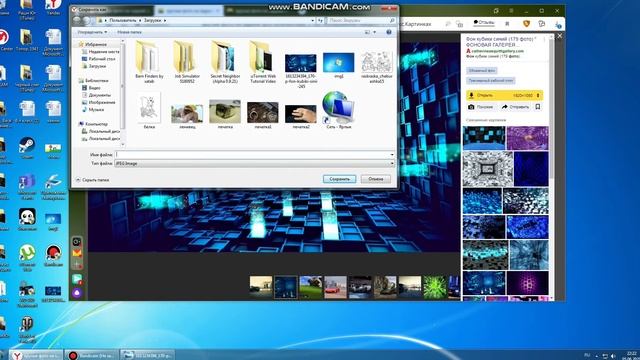Select the печатка1 image file
Screen dimensions: 640x360
[263, 115]
